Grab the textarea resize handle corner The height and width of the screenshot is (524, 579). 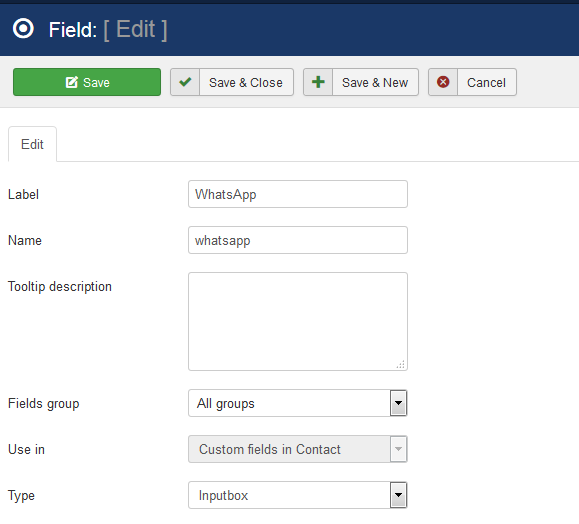pyautogui.click(x=401, y=364)
